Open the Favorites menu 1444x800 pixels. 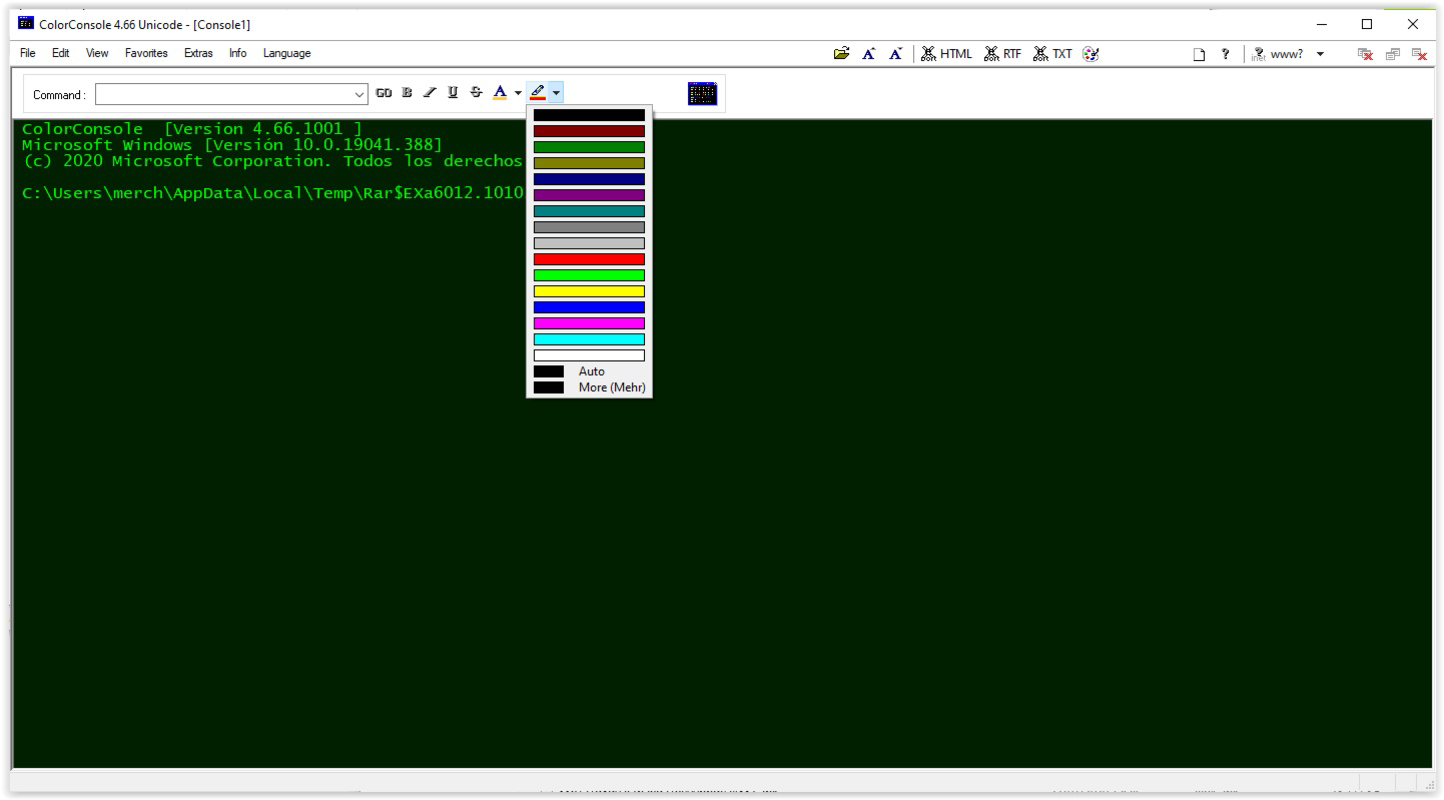click(146, 54)
